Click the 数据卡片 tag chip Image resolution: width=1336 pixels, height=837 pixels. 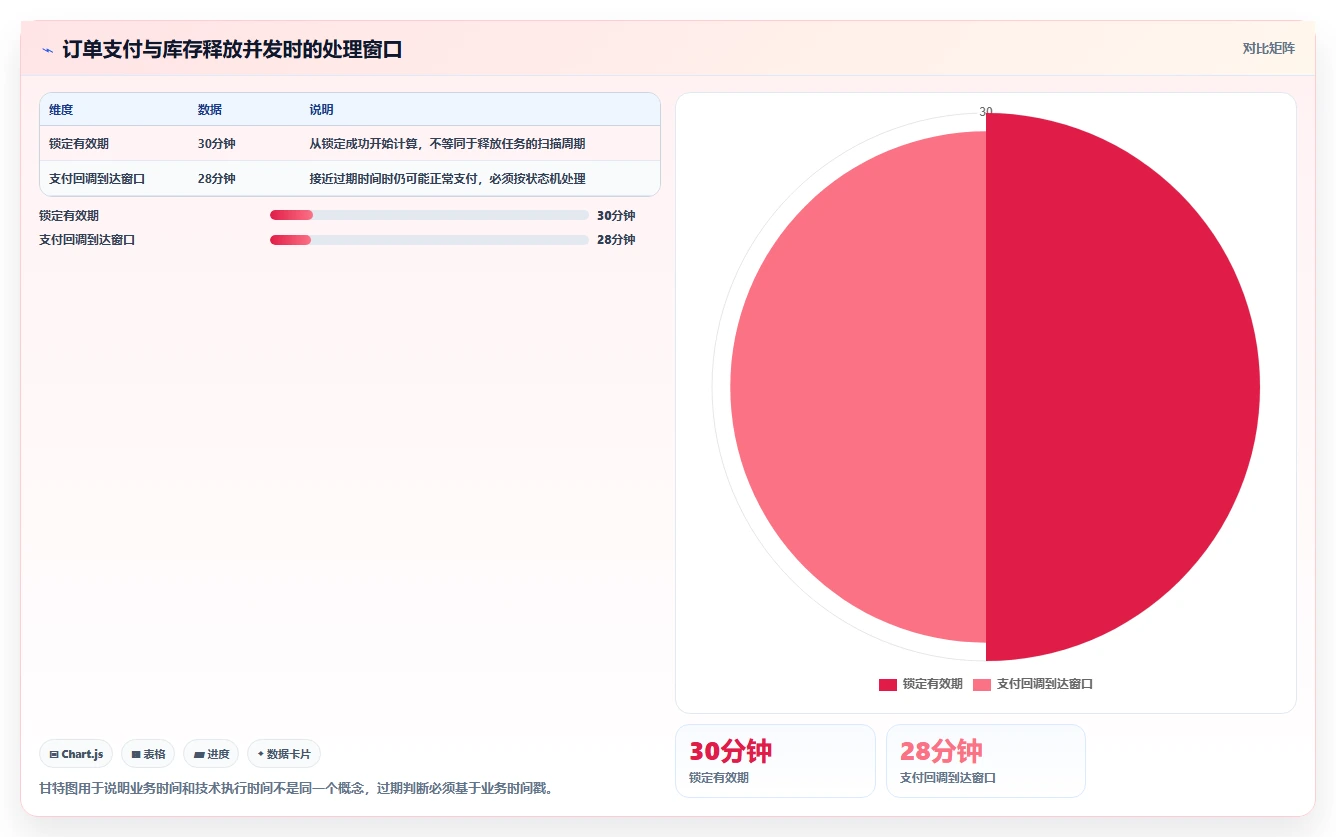284,754
